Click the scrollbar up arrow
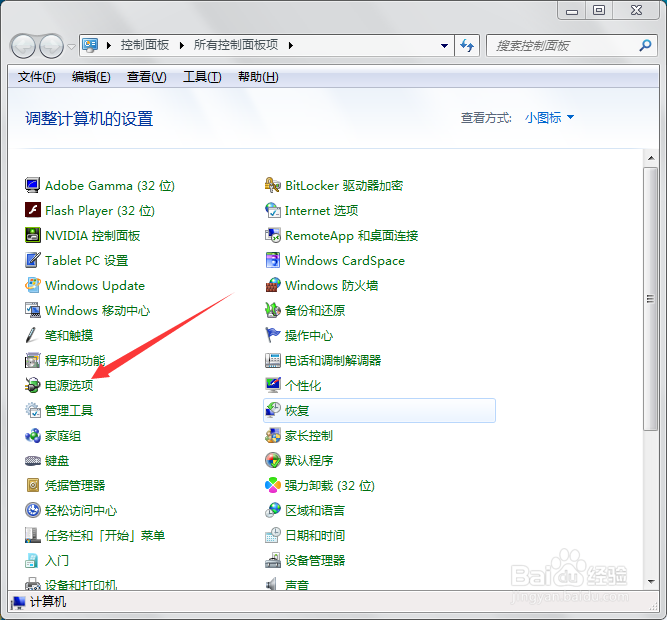The width and height of the screenshot is (667, 620). [x=651, y=158]
